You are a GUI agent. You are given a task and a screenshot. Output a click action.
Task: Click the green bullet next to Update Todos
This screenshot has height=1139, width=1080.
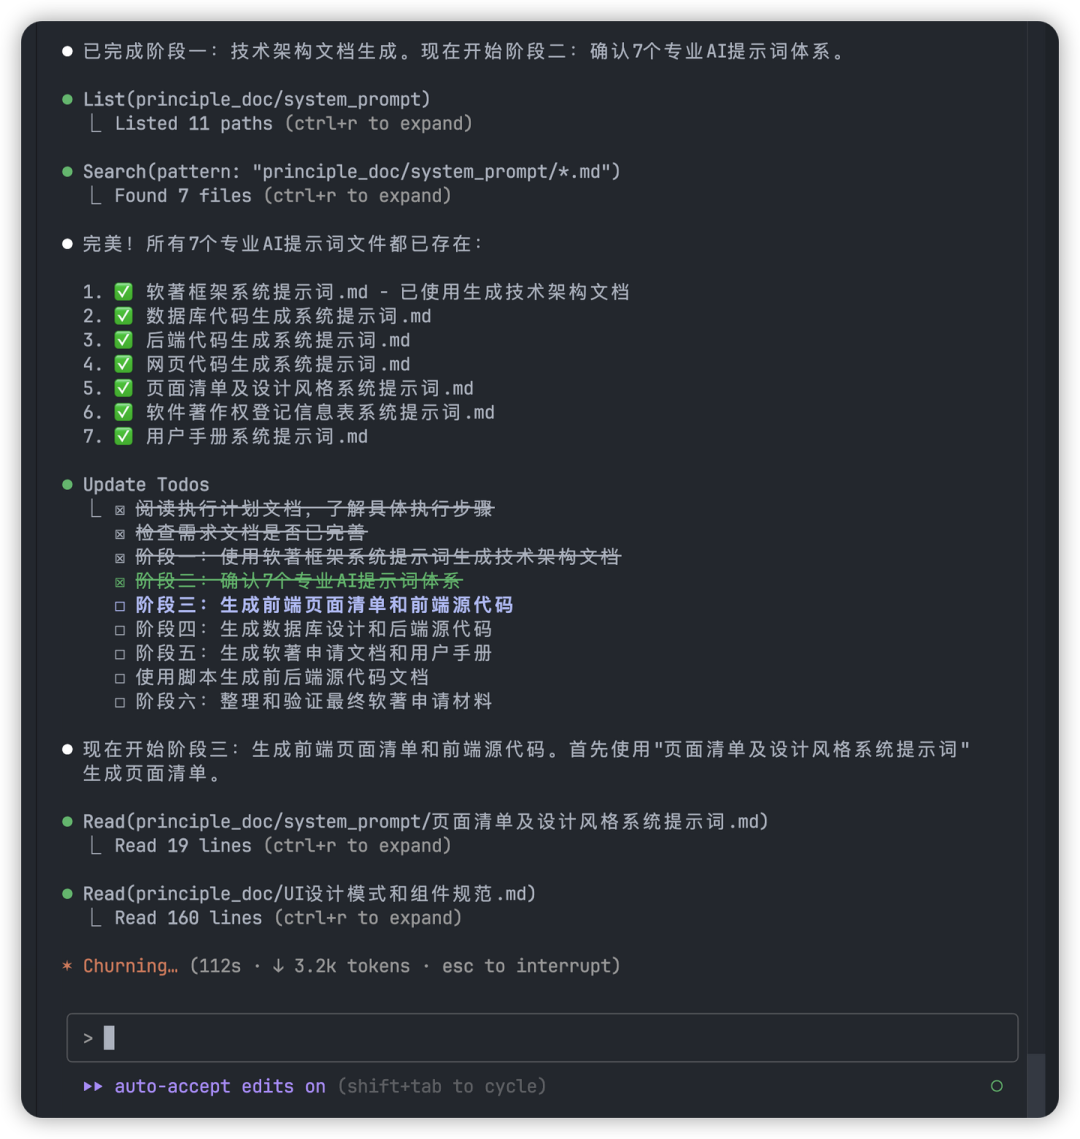(68, 485)
